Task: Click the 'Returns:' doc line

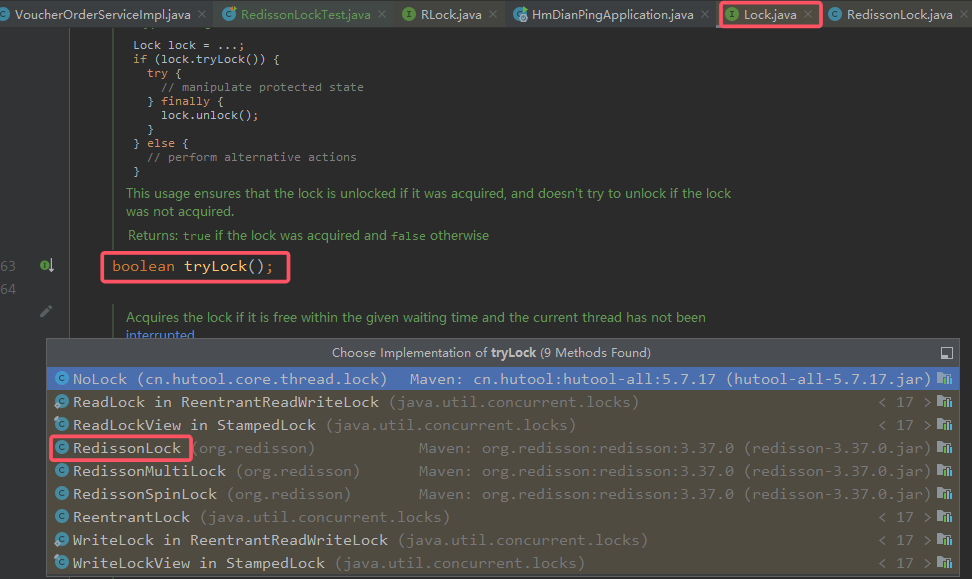Action: (308, 236)
